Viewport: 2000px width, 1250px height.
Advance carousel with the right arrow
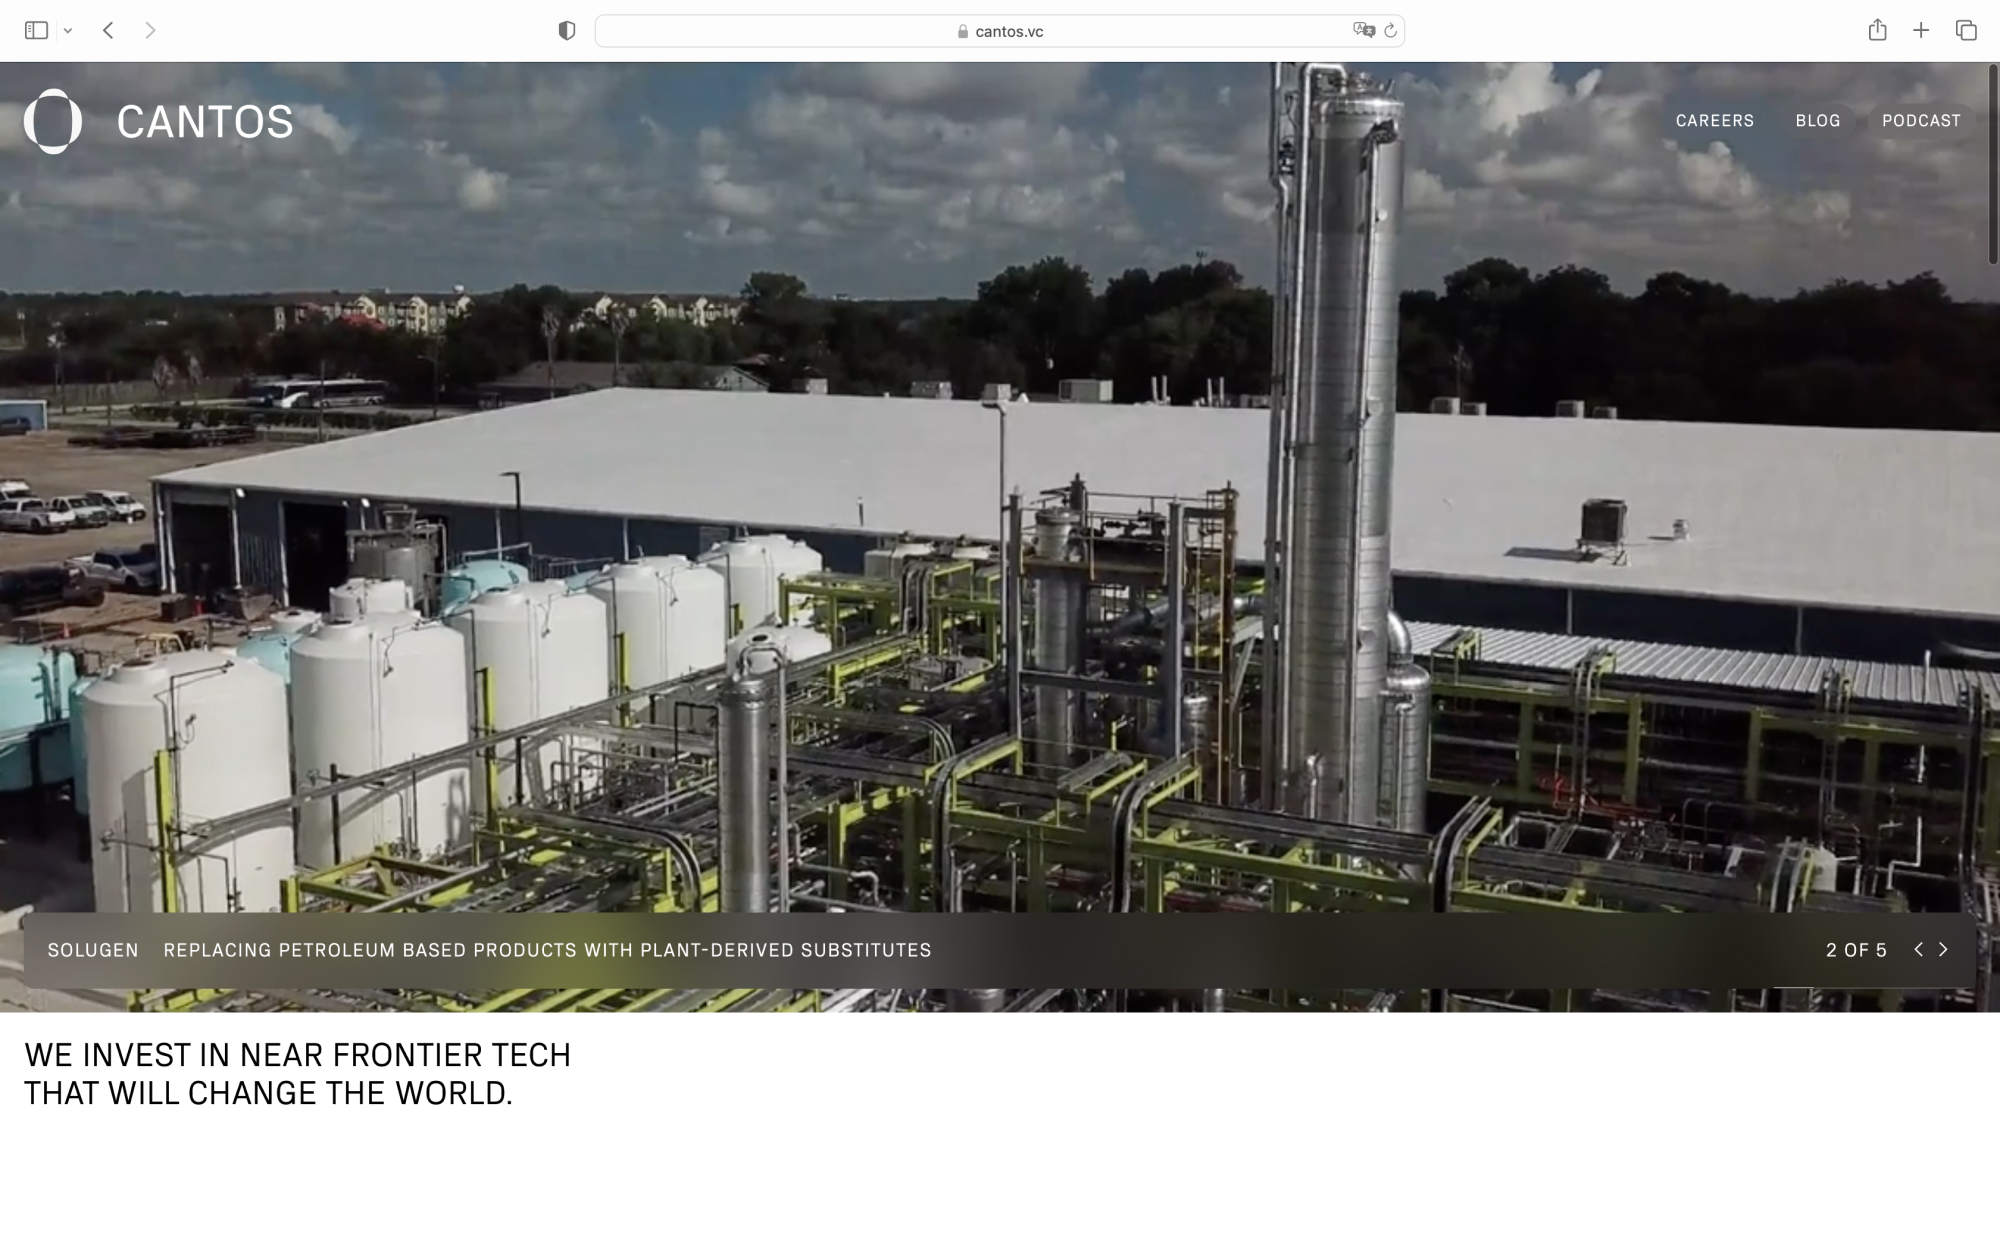pos(1944,949)
